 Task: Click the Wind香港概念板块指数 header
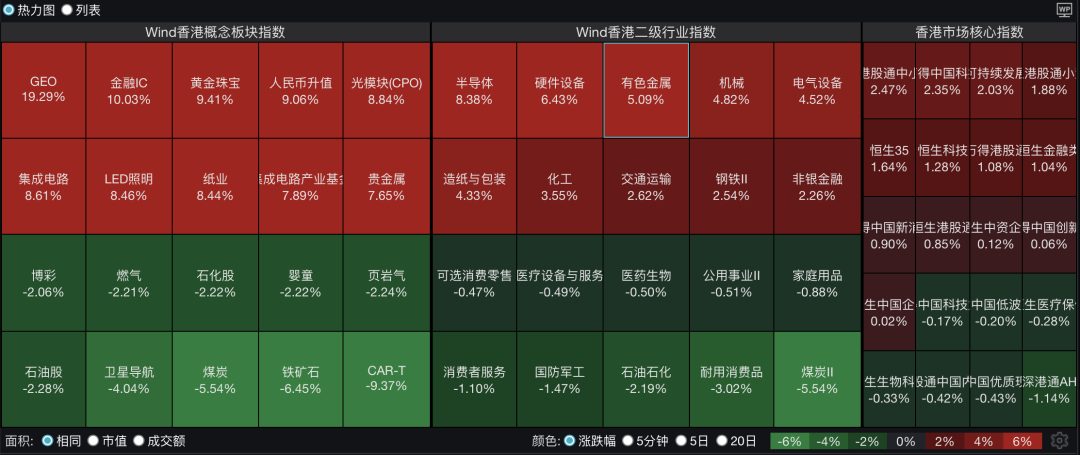pyautogui.click(x=216, y=32)
